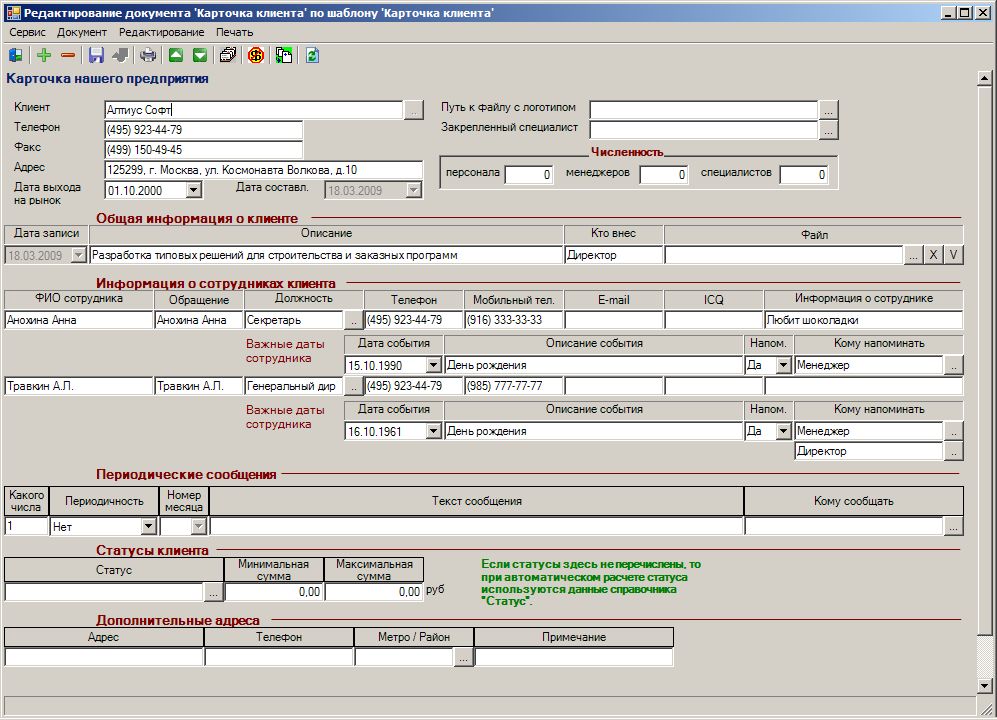Expand the Периодичность dropdown showing Нет

tap(148, 526)
